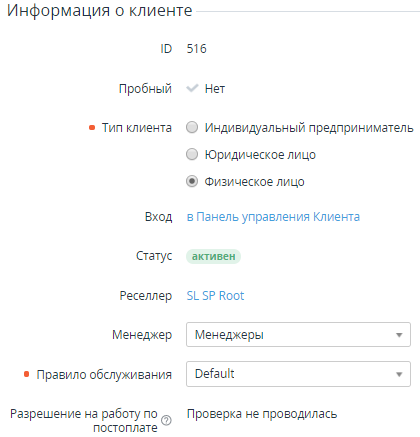The width and height of the screenshot is (420, 437).
Task: Click the gray checkmark icon before Нет
Action: click(x=192, y=88)
